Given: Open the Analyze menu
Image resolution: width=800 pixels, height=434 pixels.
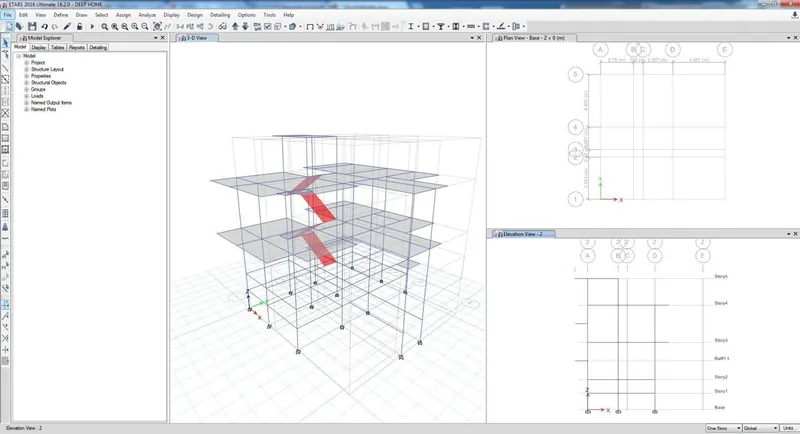Looking at the screenshot, I should coord(147,15).
